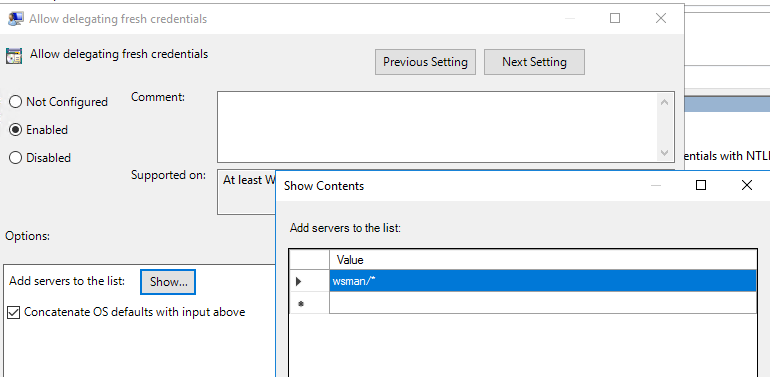This screenshot has width=770, height=377.
Task: Click the Next Setting button
Action: pyautogui.click(x=534, y=62)
